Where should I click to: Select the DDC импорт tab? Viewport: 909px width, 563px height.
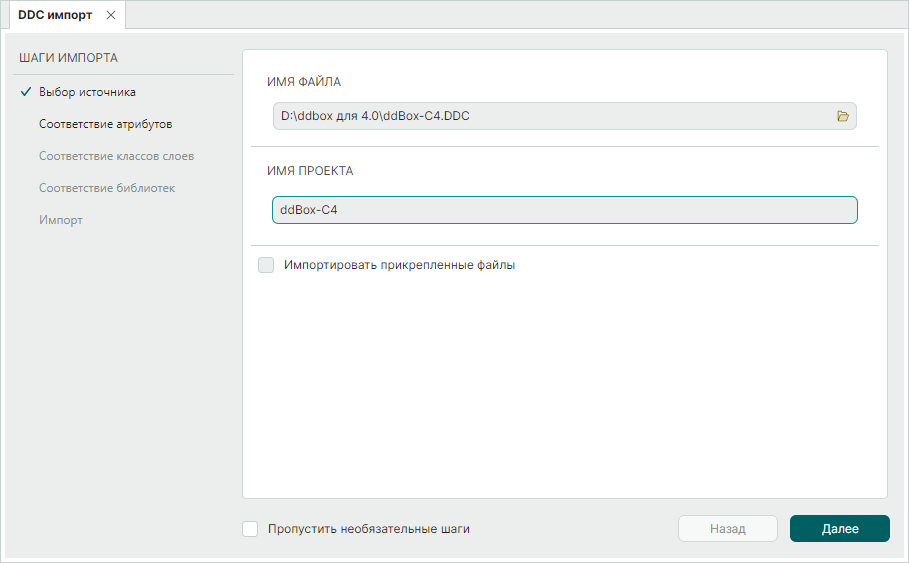pos(55,15)
